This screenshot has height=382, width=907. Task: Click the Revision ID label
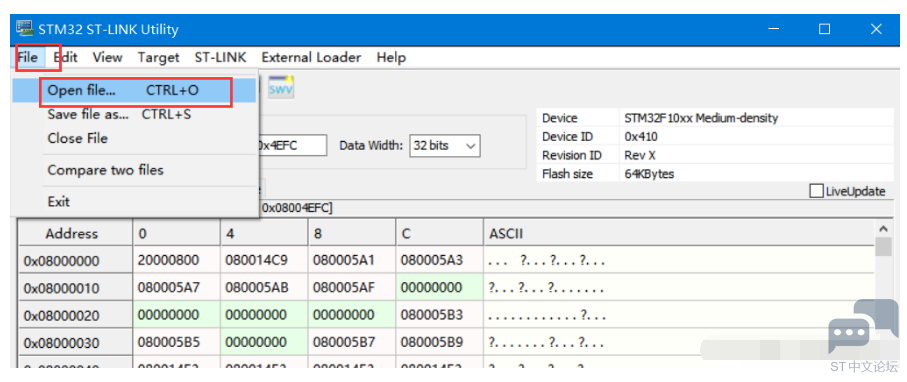pos(572,155)
